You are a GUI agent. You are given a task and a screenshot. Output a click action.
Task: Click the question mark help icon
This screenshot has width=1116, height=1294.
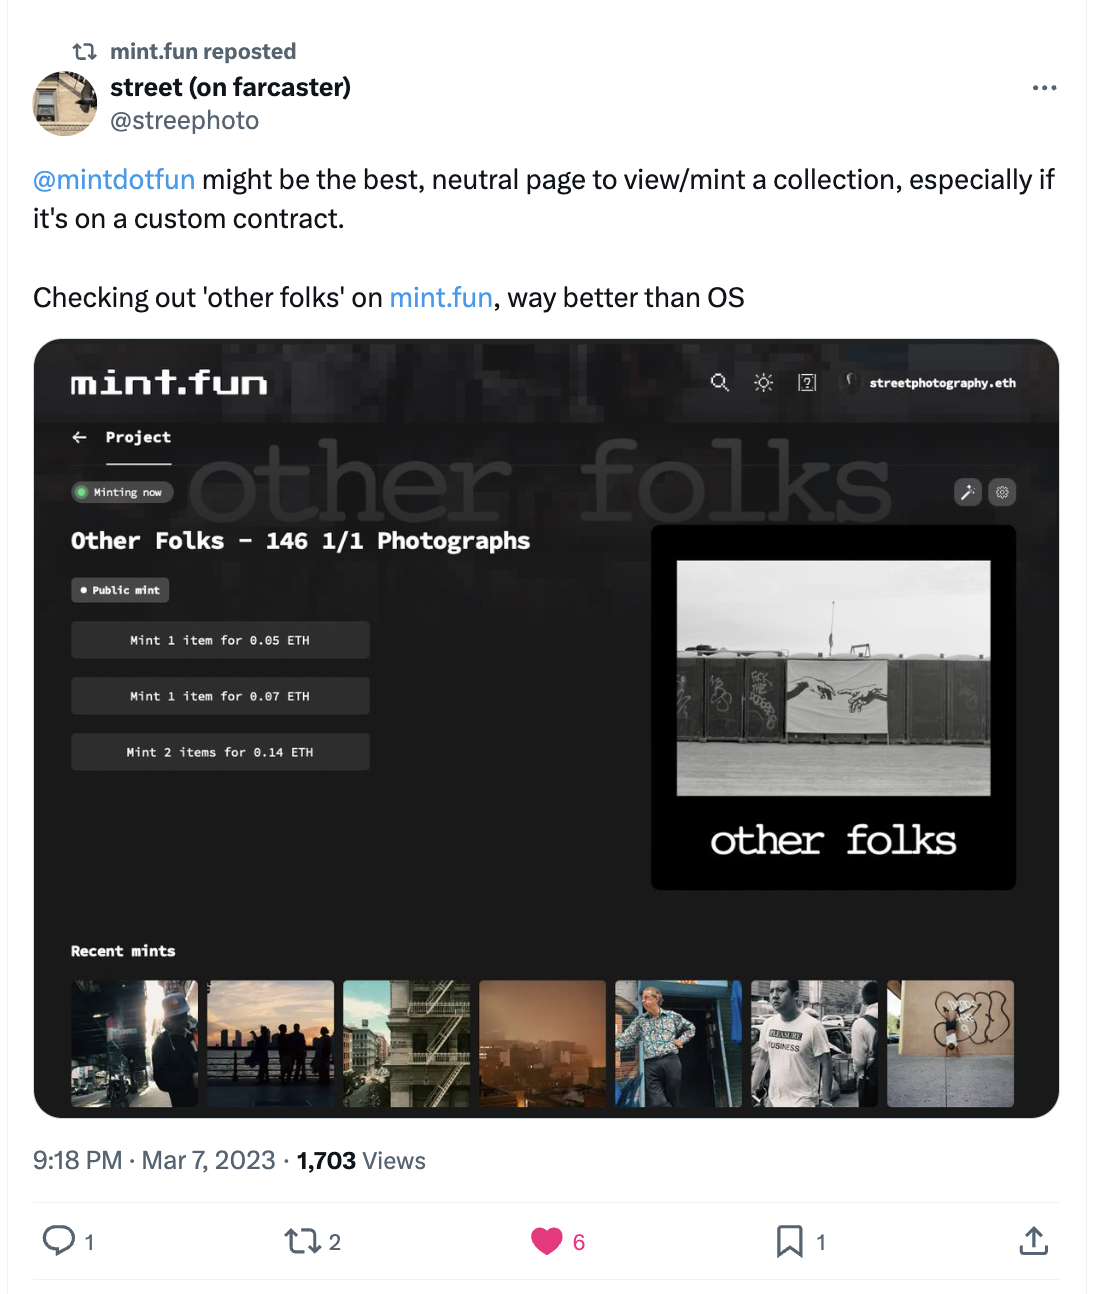pyautogui.click(x=807, y=382)
